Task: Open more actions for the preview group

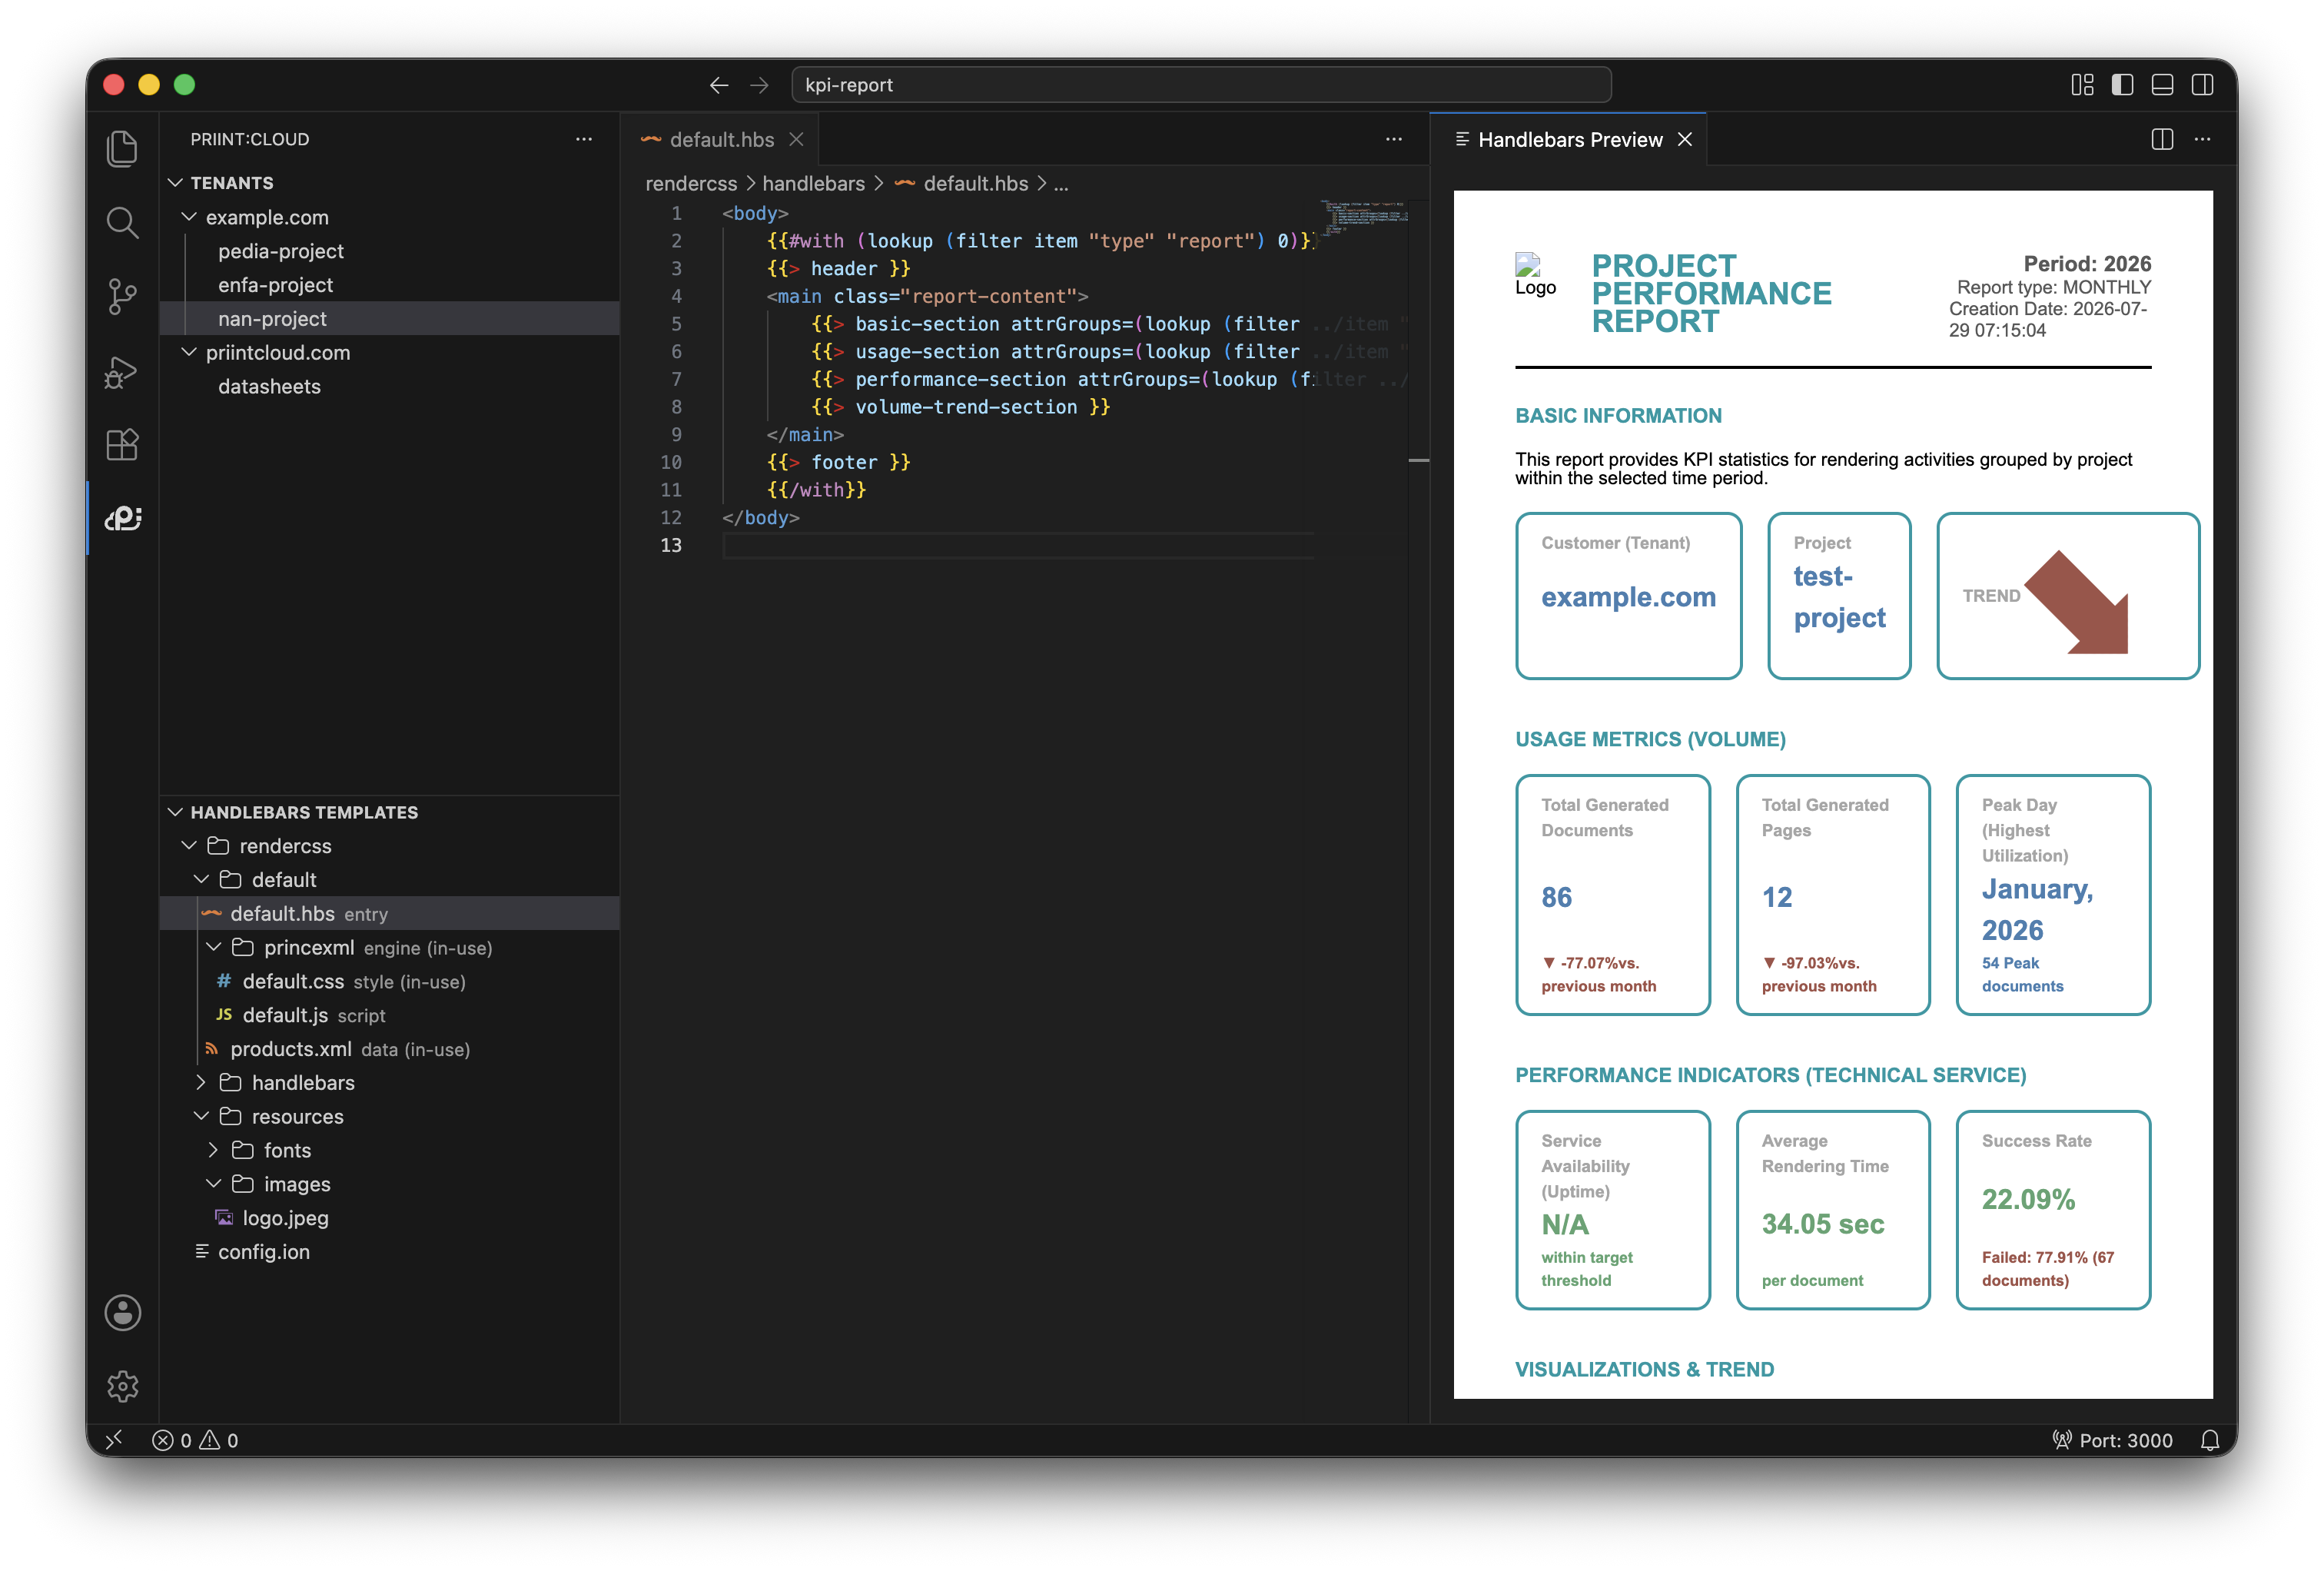Action: (x=2202, y=140)
